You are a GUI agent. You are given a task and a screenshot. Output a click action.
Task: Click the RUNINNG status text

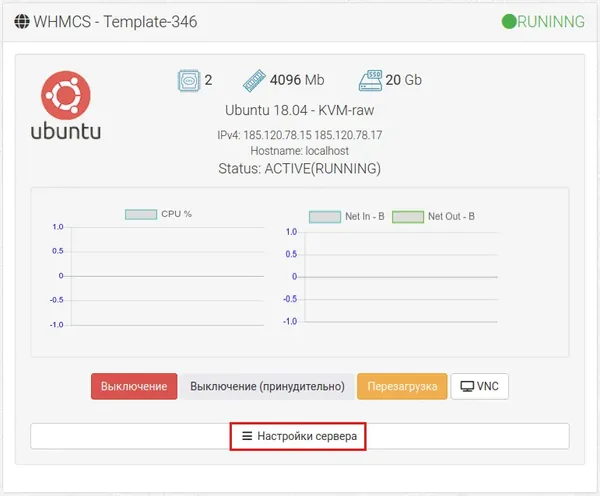click(551, 22)
